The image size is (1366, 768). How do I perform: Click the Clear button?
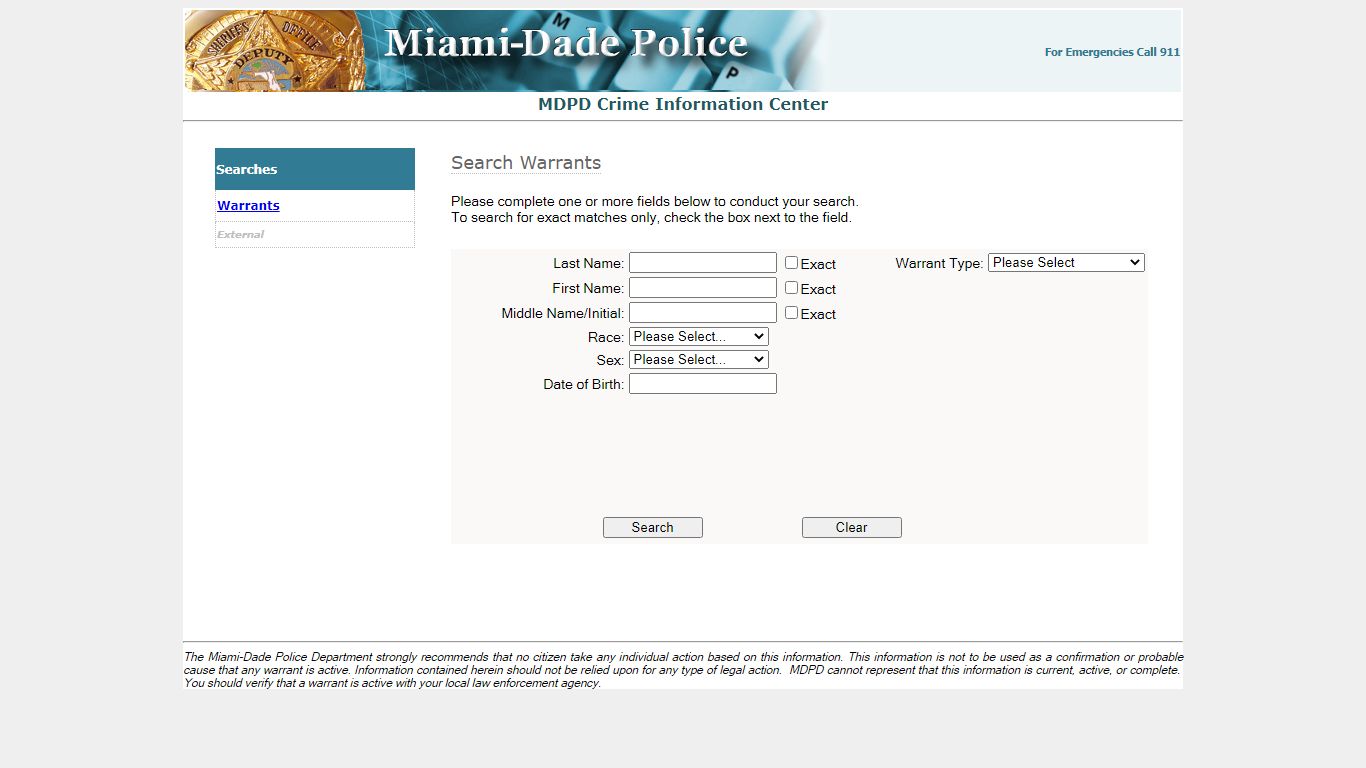point(851,528)
